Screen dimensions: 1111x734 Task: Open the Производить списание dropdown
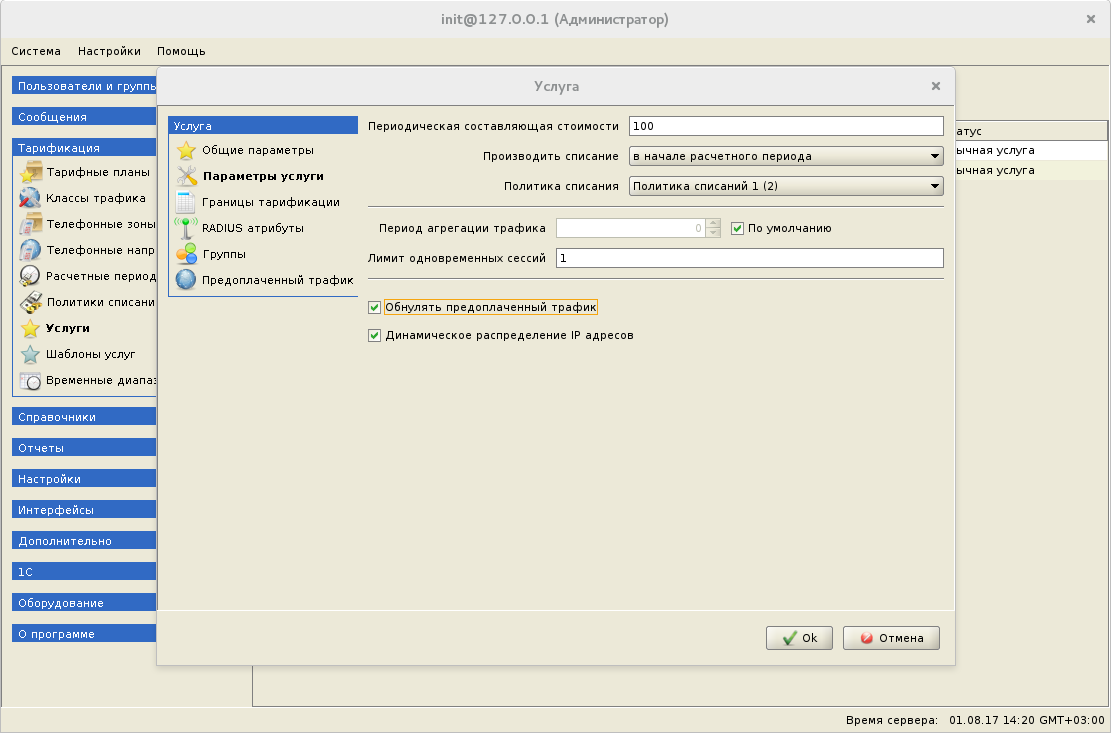point(786,156)
